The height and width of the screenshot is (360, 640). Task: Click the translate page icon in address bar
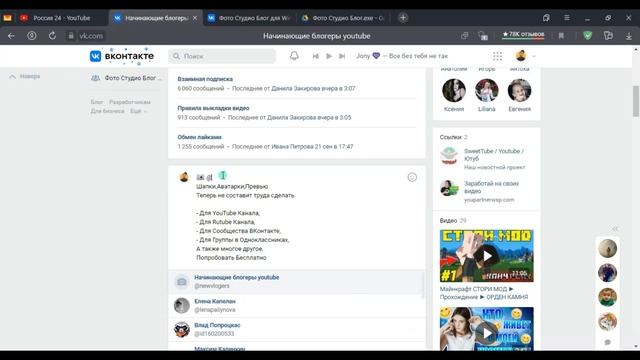(483, 36)
